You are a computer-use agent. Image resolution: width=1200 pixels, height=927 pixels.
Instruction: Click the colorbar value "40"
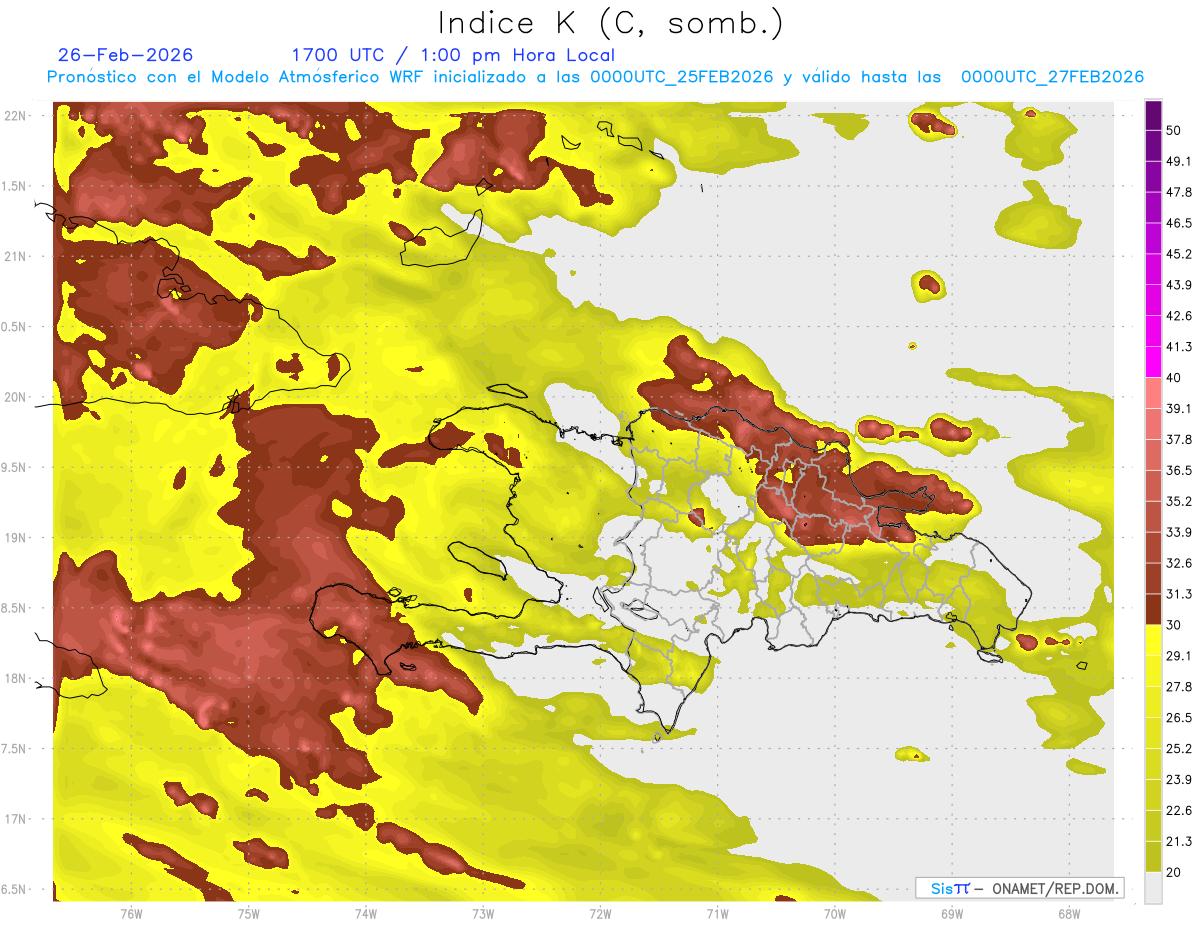tap(1175, 378)
